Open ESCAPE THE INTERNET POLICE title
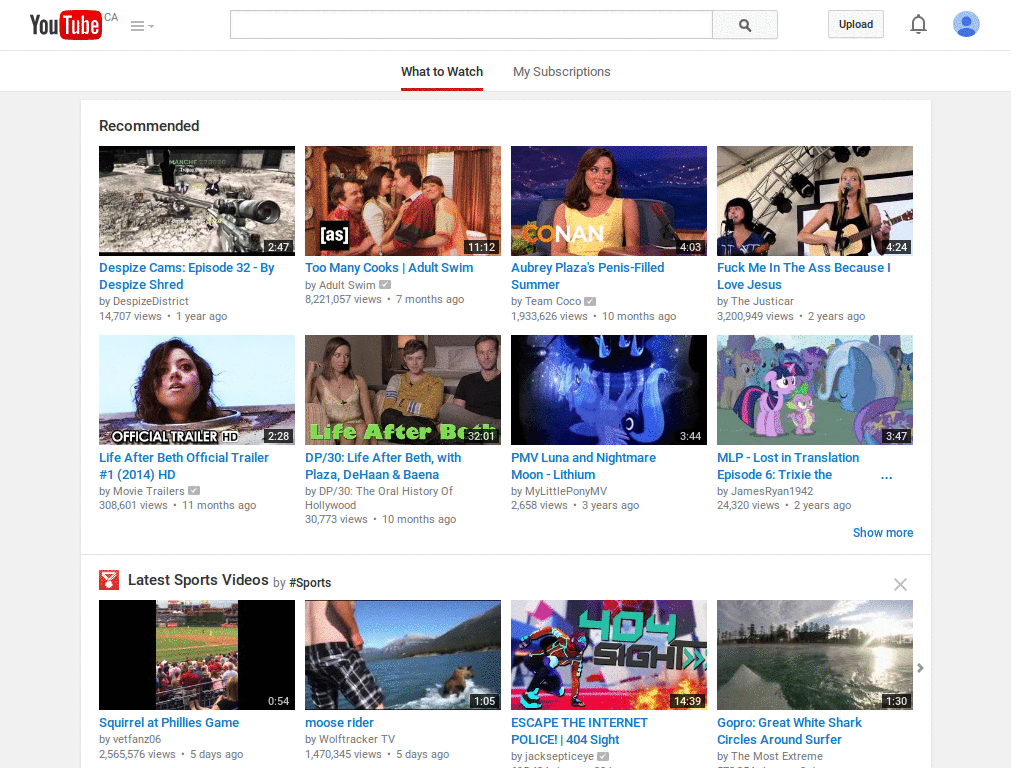This screenshot has height=768, width=1024. point(579,731)
